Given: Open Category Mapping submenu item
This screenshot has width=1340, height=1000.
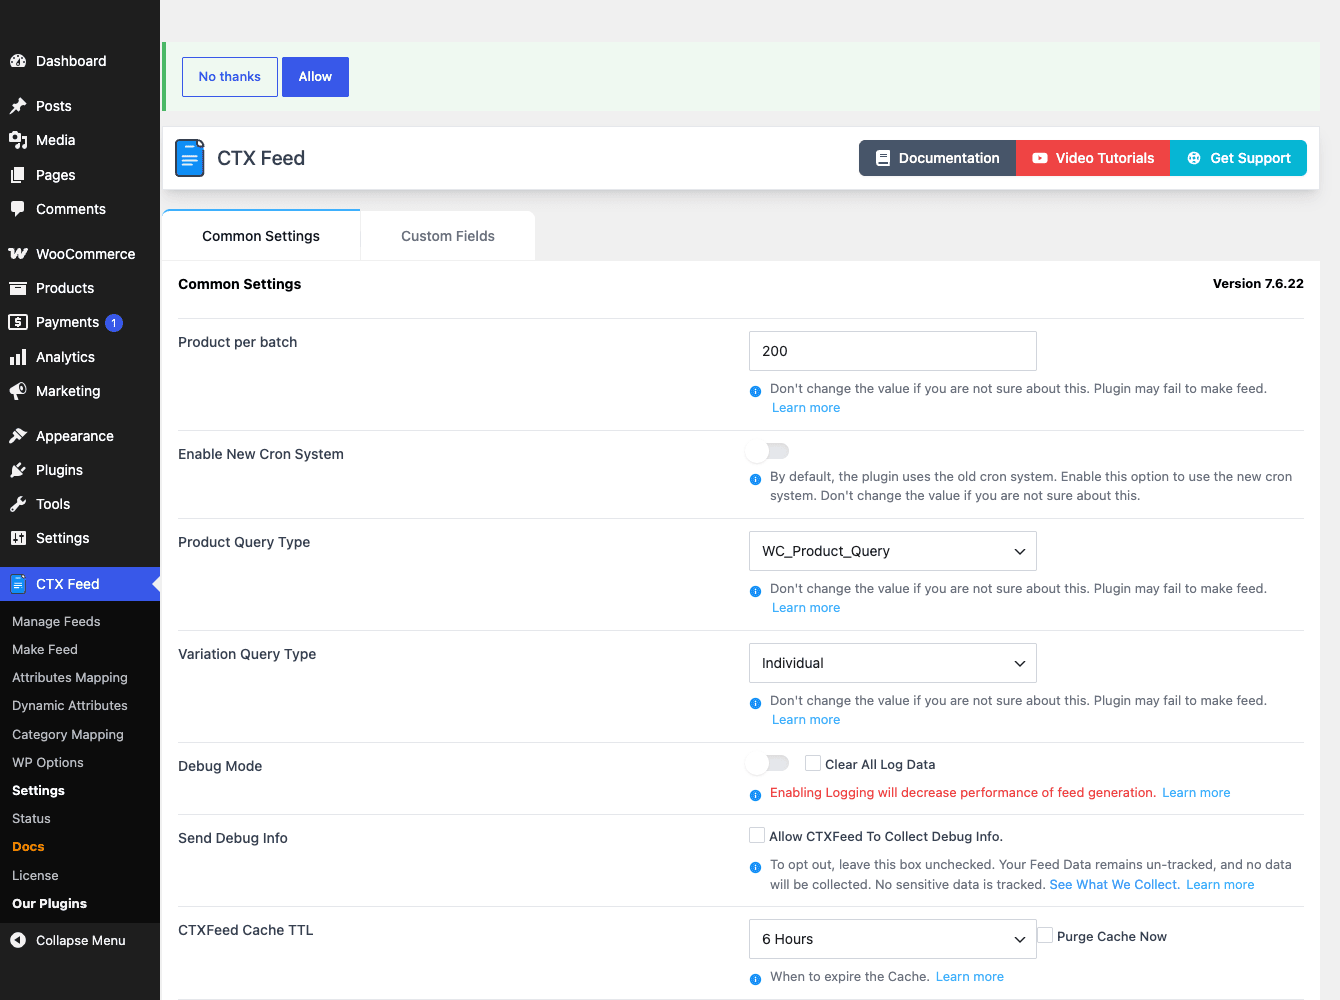Looking at the screenshot, I should (x=68, y=734).
